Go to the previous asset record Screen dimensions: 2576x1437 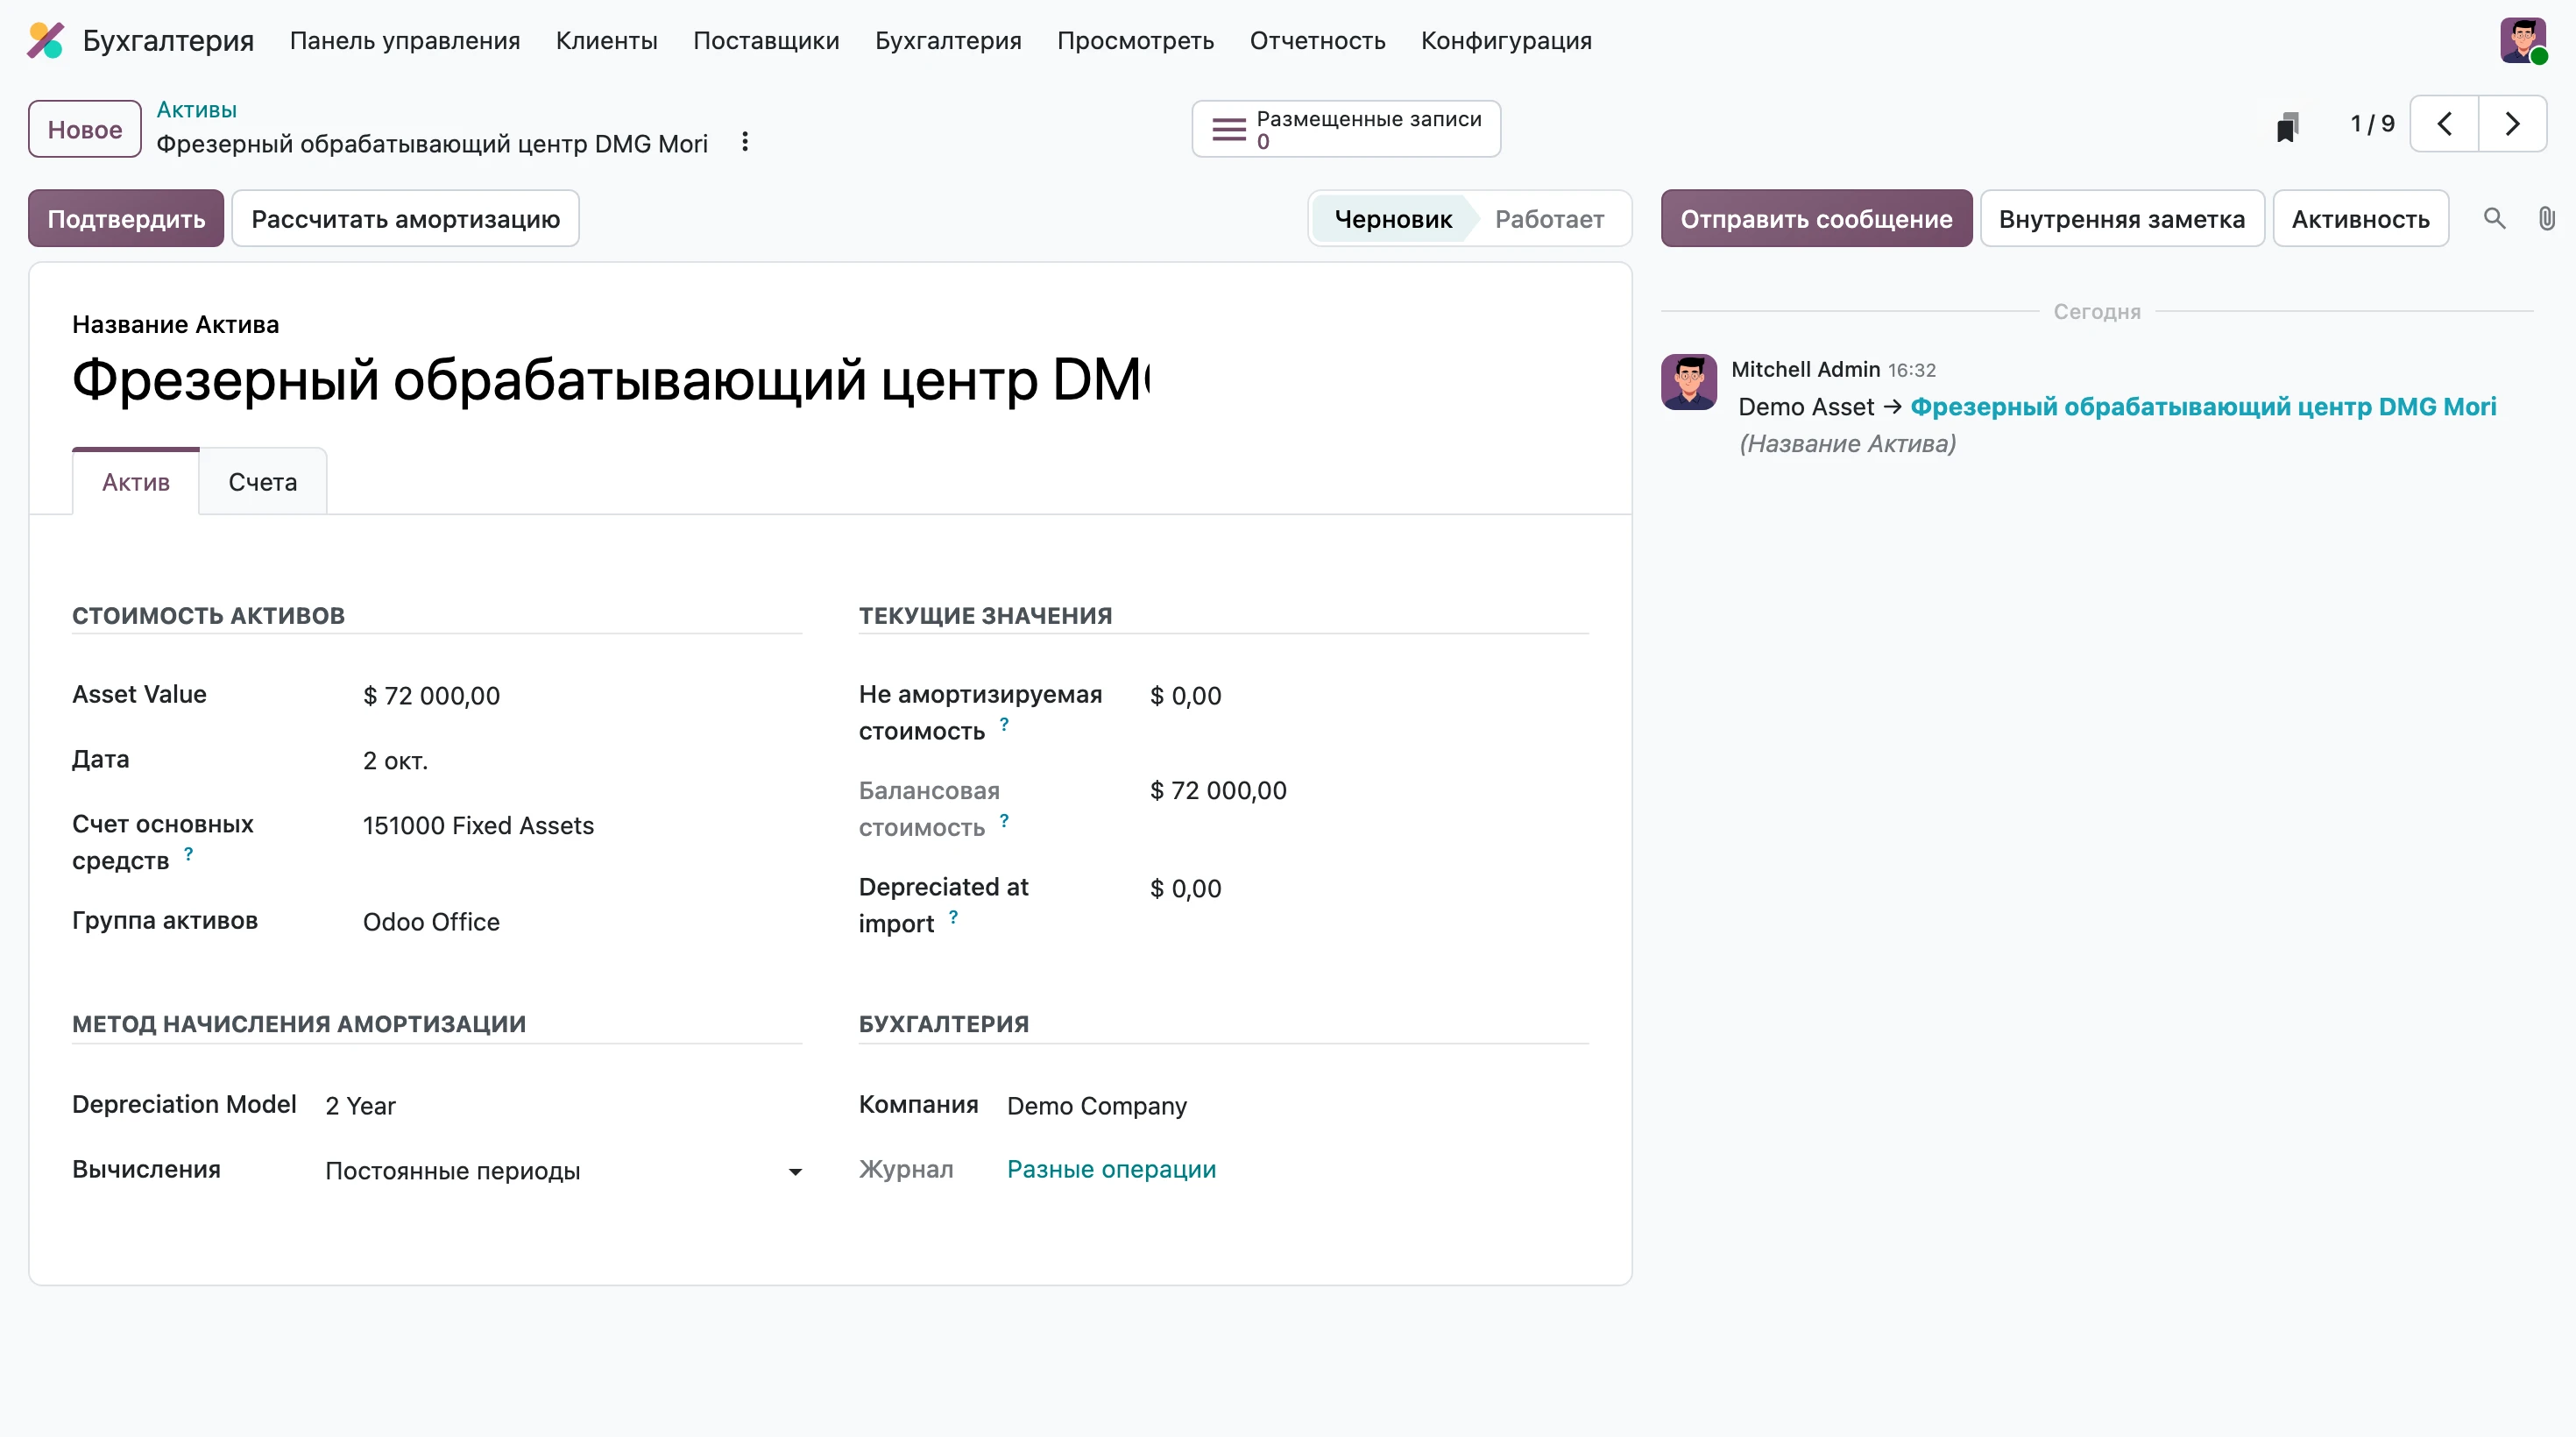pos(2444,124)
